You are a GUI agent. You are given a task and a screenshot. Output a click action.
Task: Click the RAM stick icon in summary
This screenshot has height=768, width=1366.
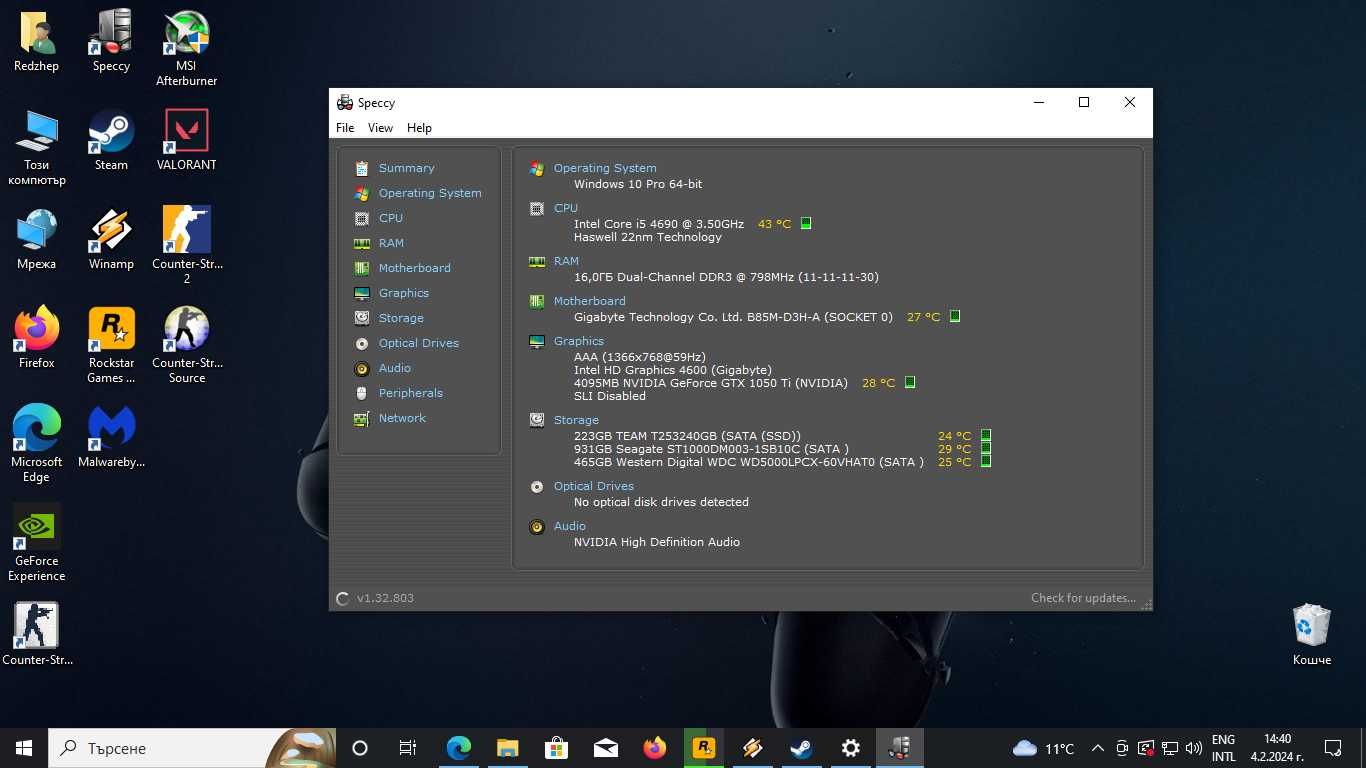tap(537, 262)
